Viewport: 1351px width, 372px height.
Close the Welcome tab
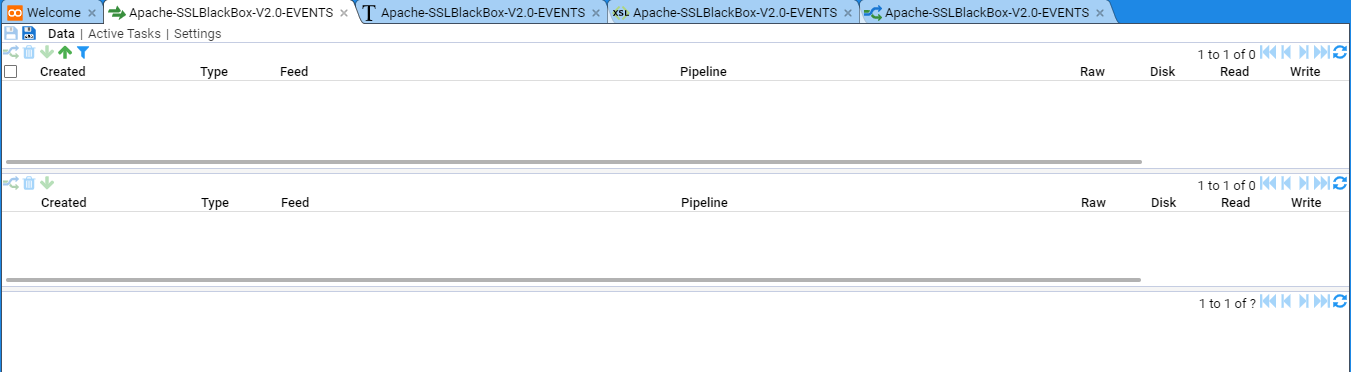(92, 13)
